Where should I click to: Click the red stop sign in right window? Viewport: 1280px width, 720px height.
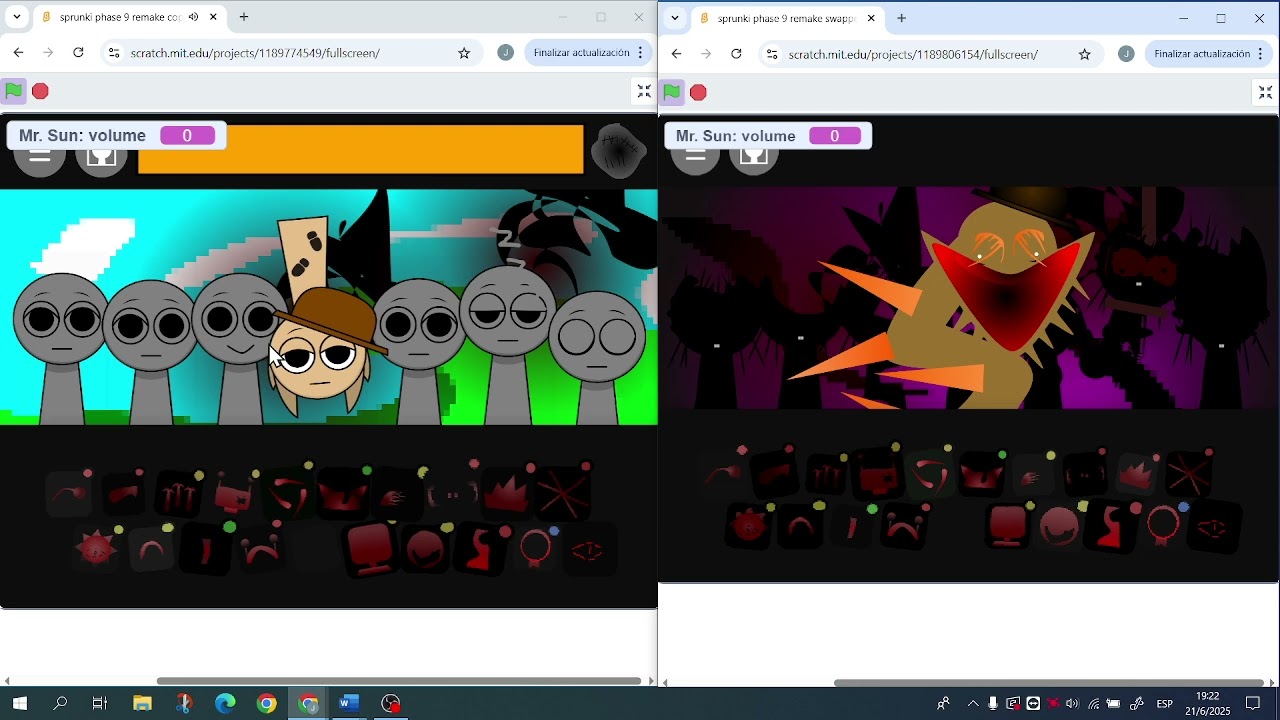coord(699,93)
